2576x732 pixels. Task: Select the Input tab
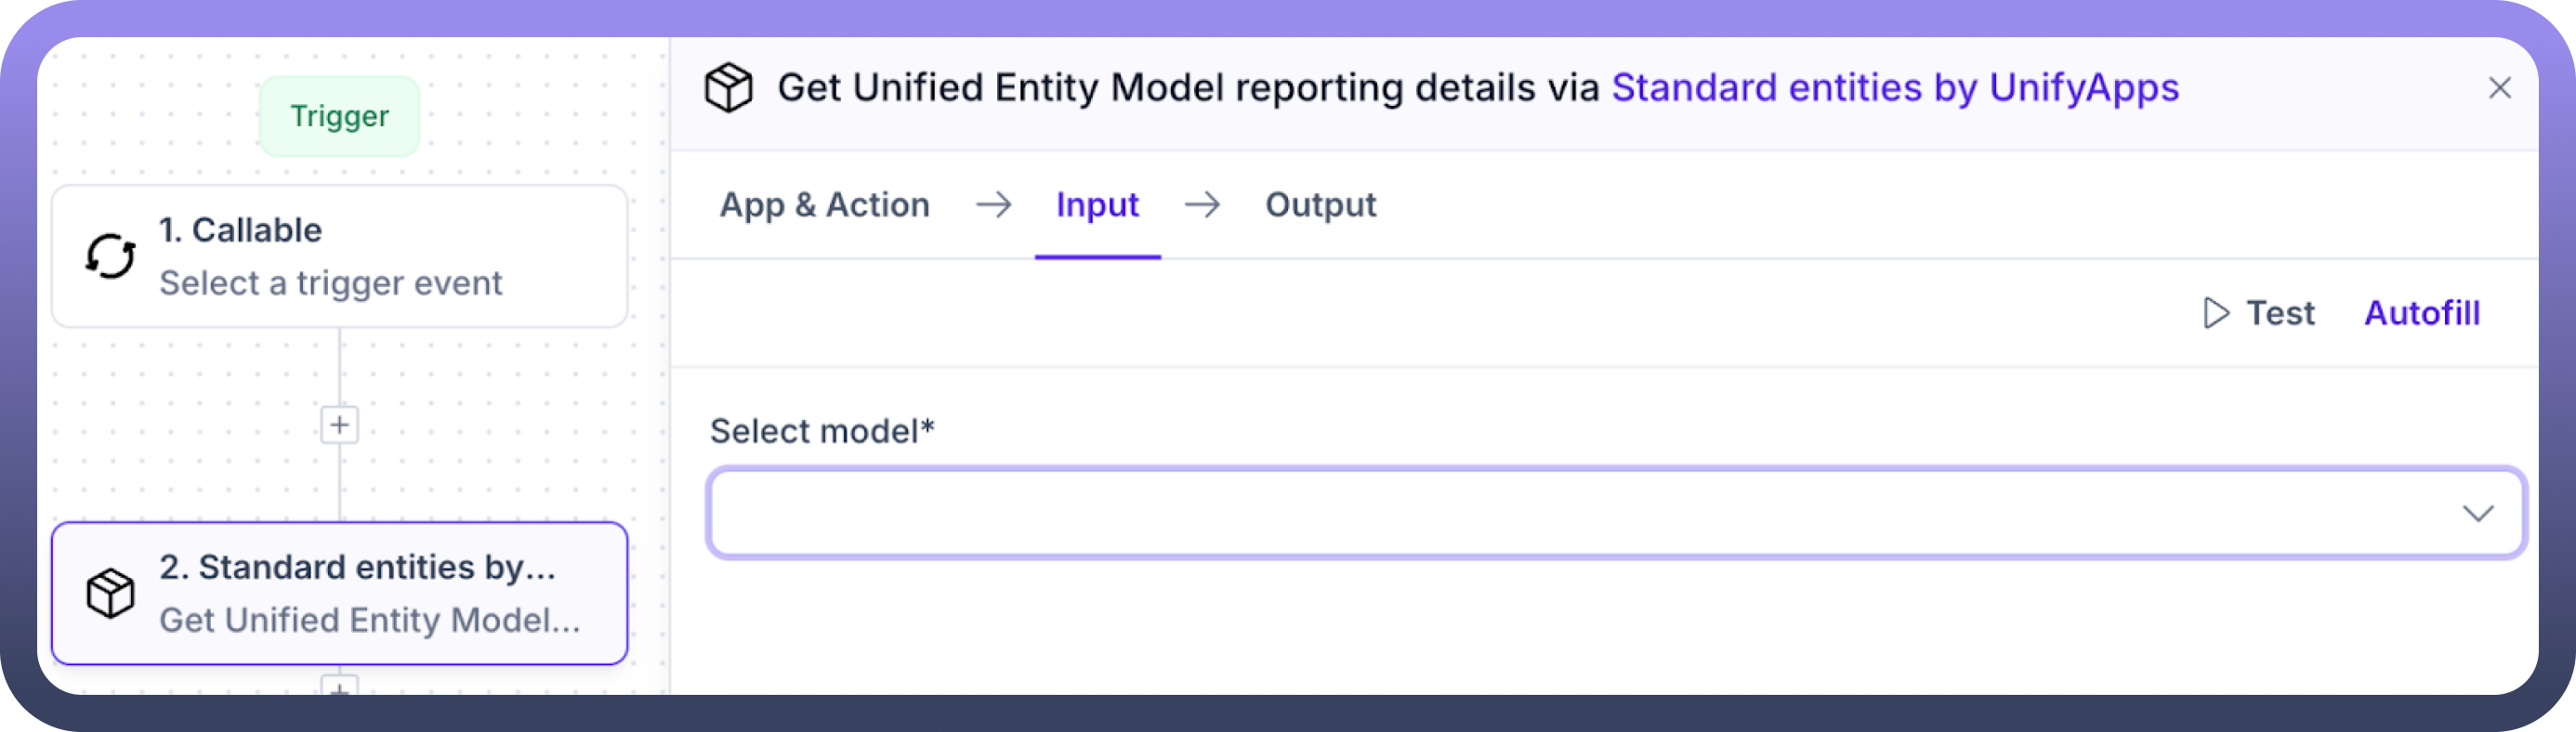[x=1097, y=205]
